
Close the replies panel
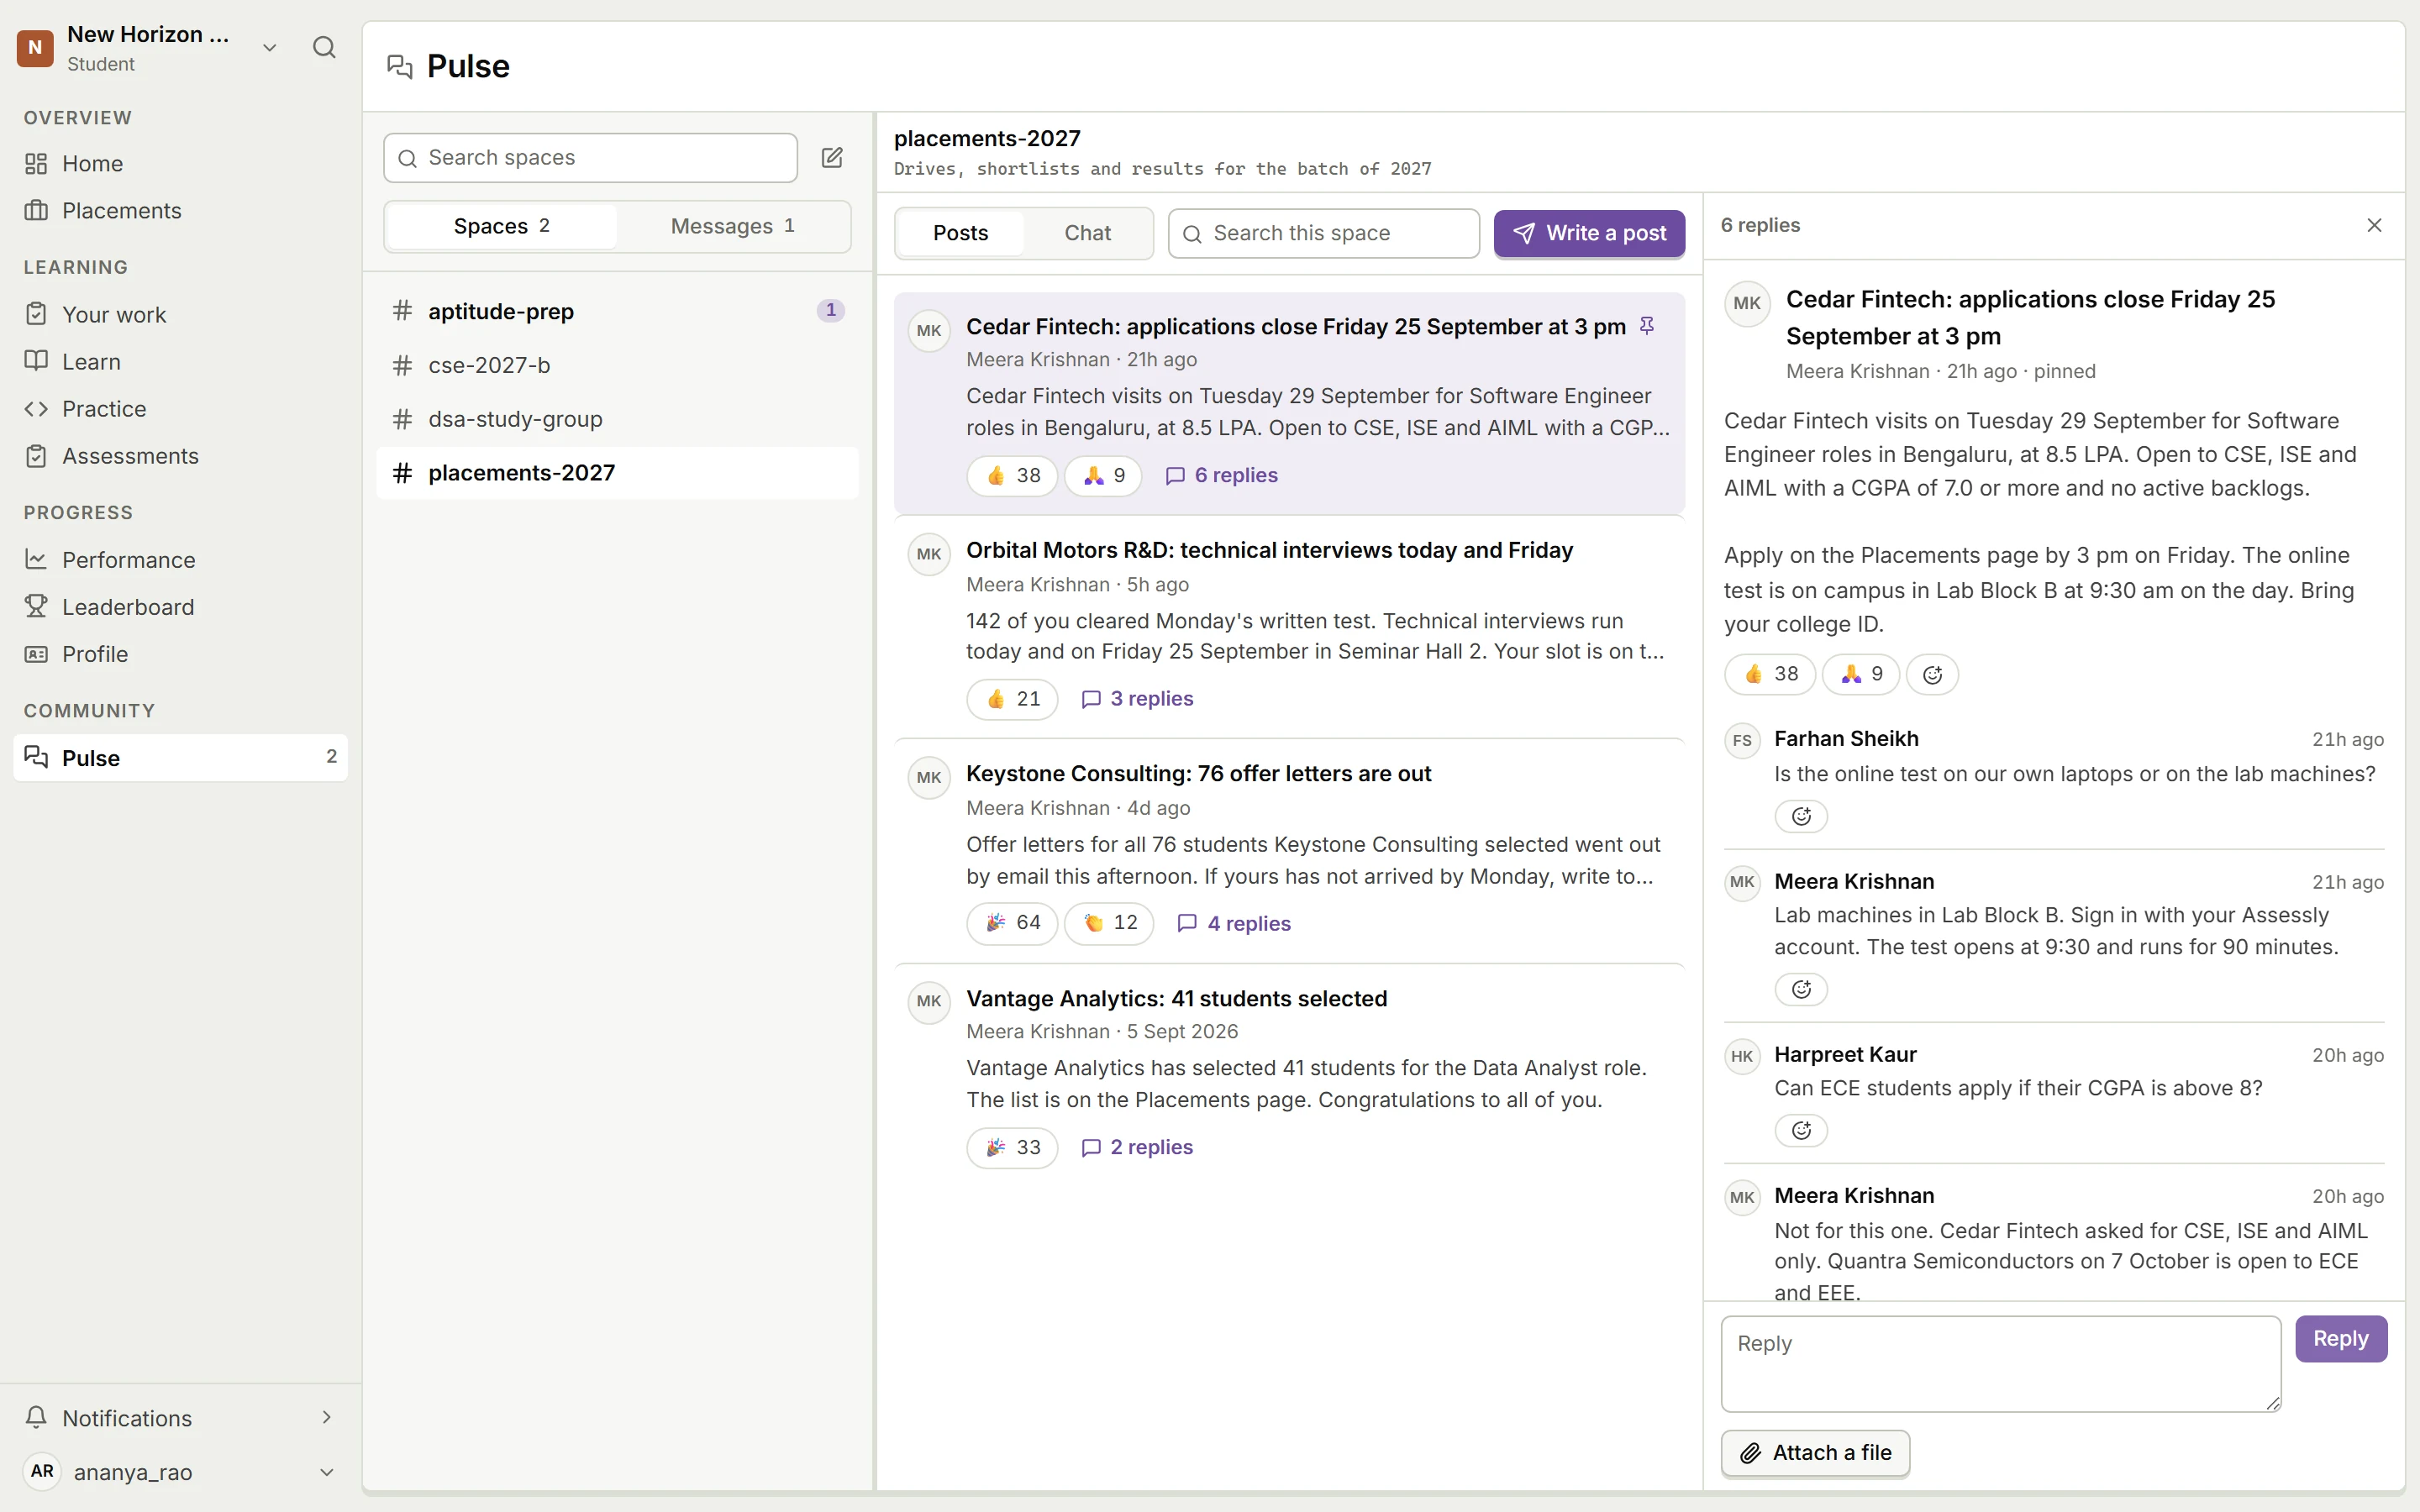coord(2374,225)
